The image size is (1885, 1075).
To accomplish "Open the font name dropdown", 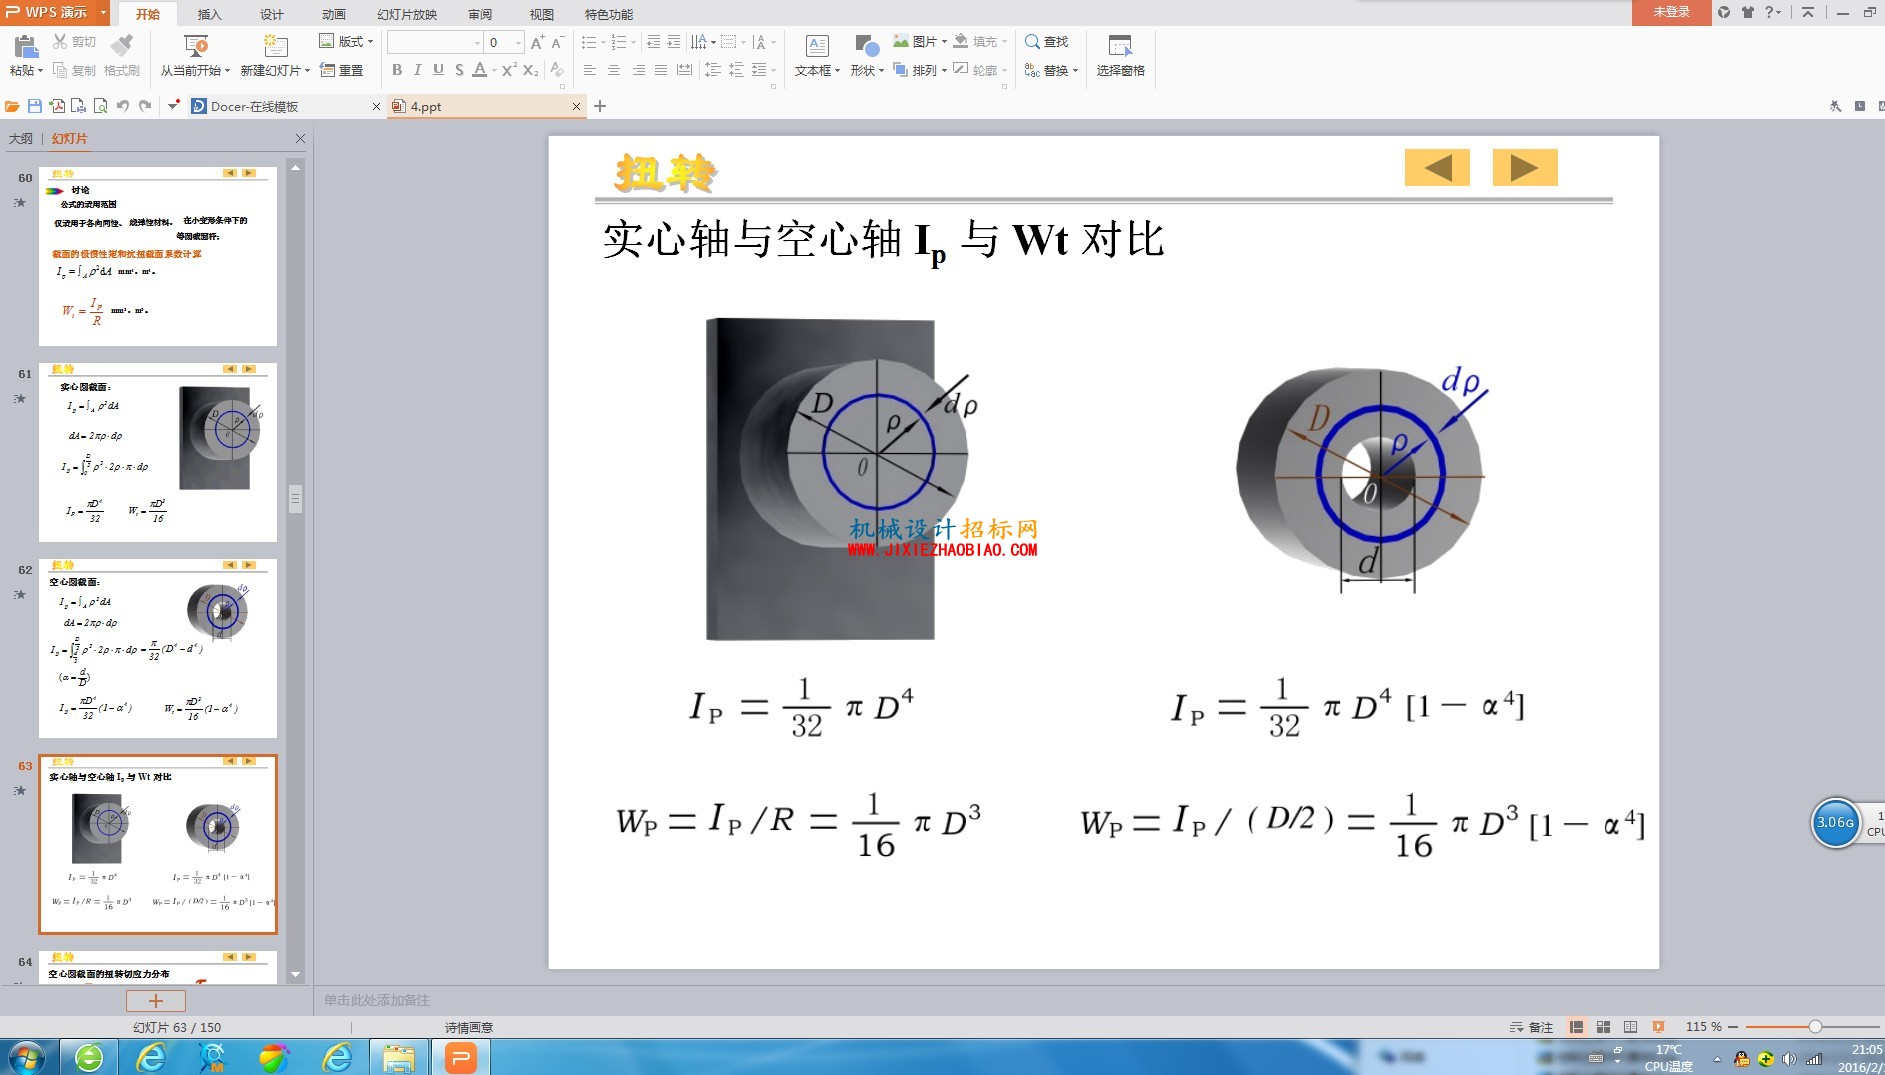I will pyautogui.click(x=477, y=42).
